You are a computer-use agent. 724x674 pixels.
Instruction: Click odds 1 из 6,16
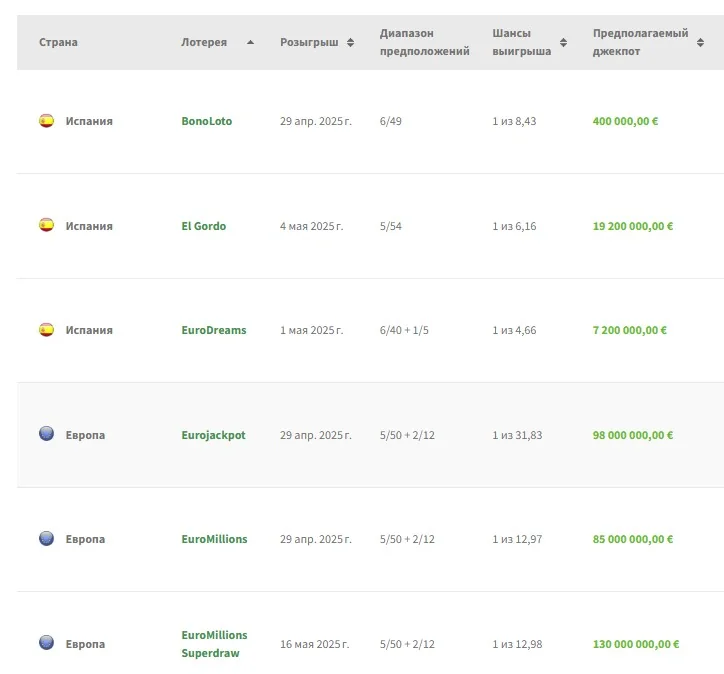tap(514, 226)
